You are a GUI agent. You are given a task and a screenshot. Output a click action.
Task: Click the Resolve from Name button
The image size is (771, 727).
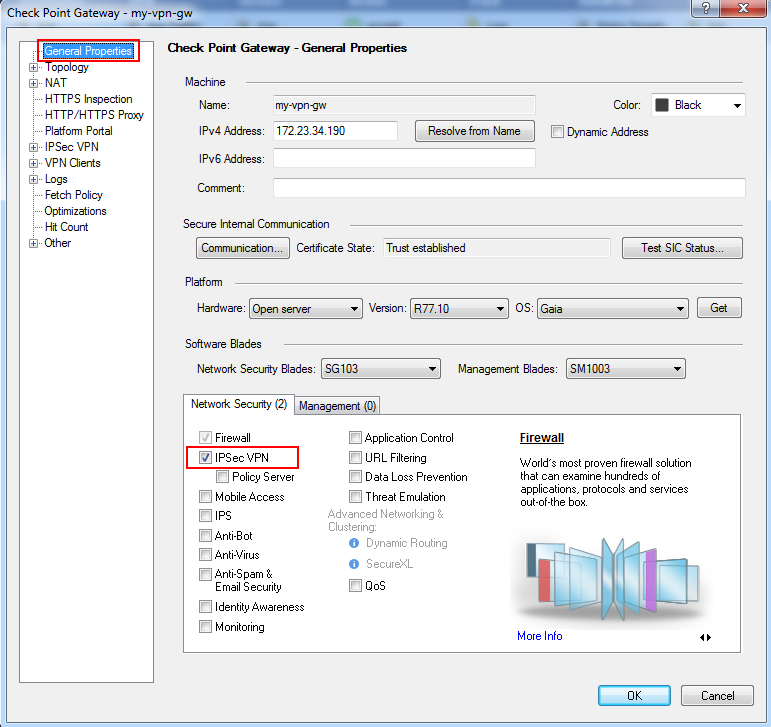click(x=474, y=131)
